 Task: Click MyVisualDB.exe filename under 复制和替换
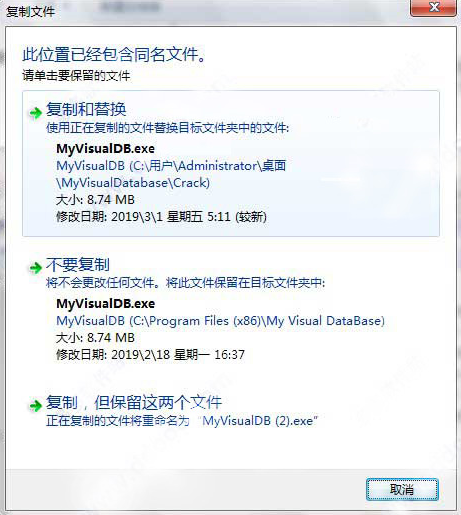point(105,149)
